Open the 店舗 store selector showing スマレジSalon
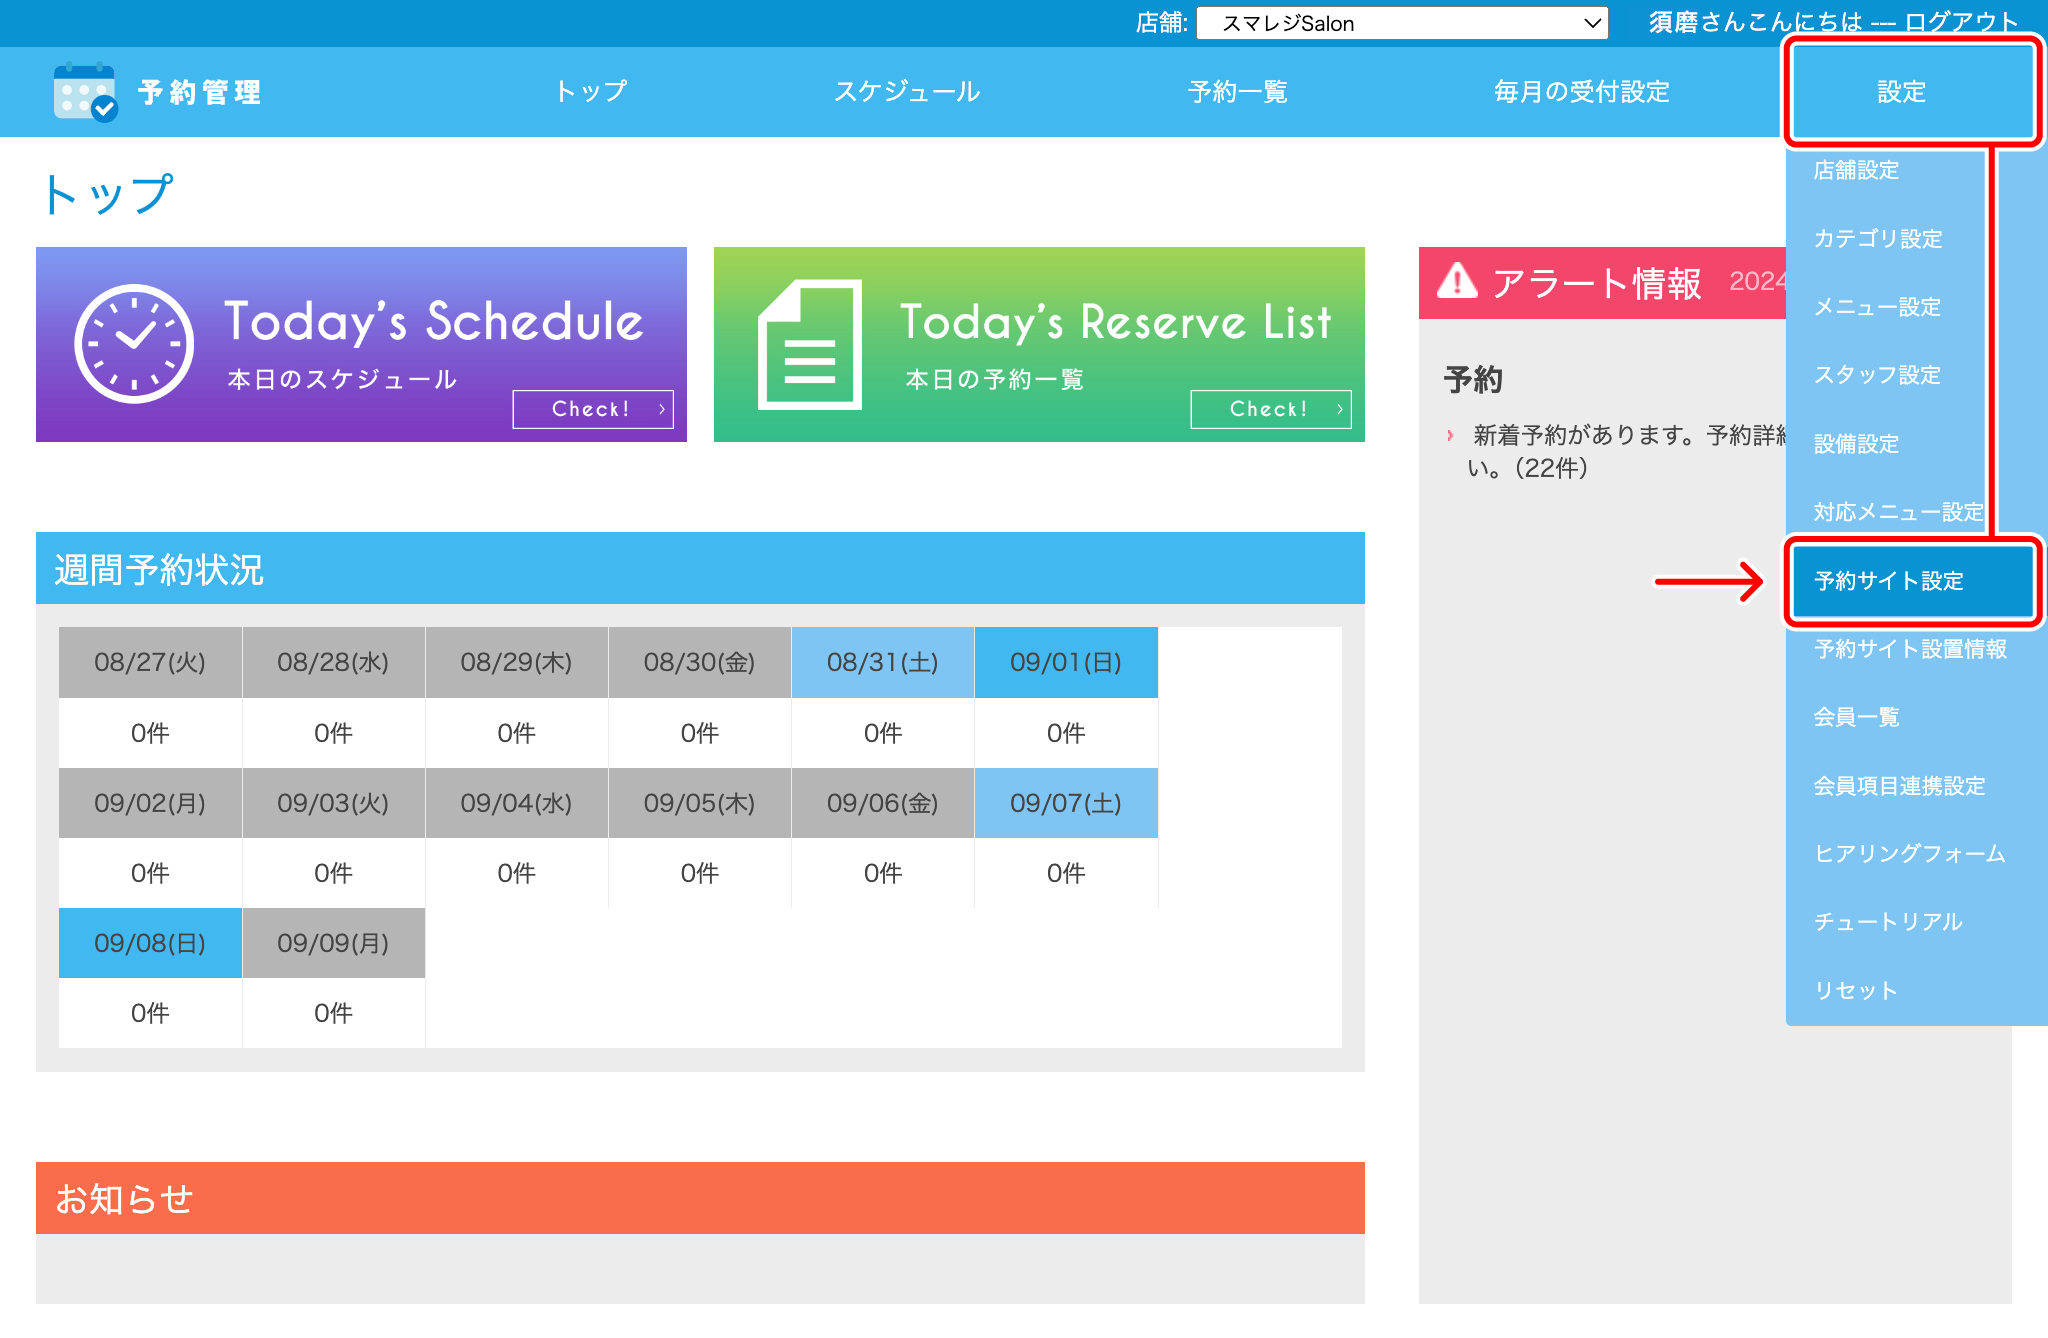 (1400, 22)
